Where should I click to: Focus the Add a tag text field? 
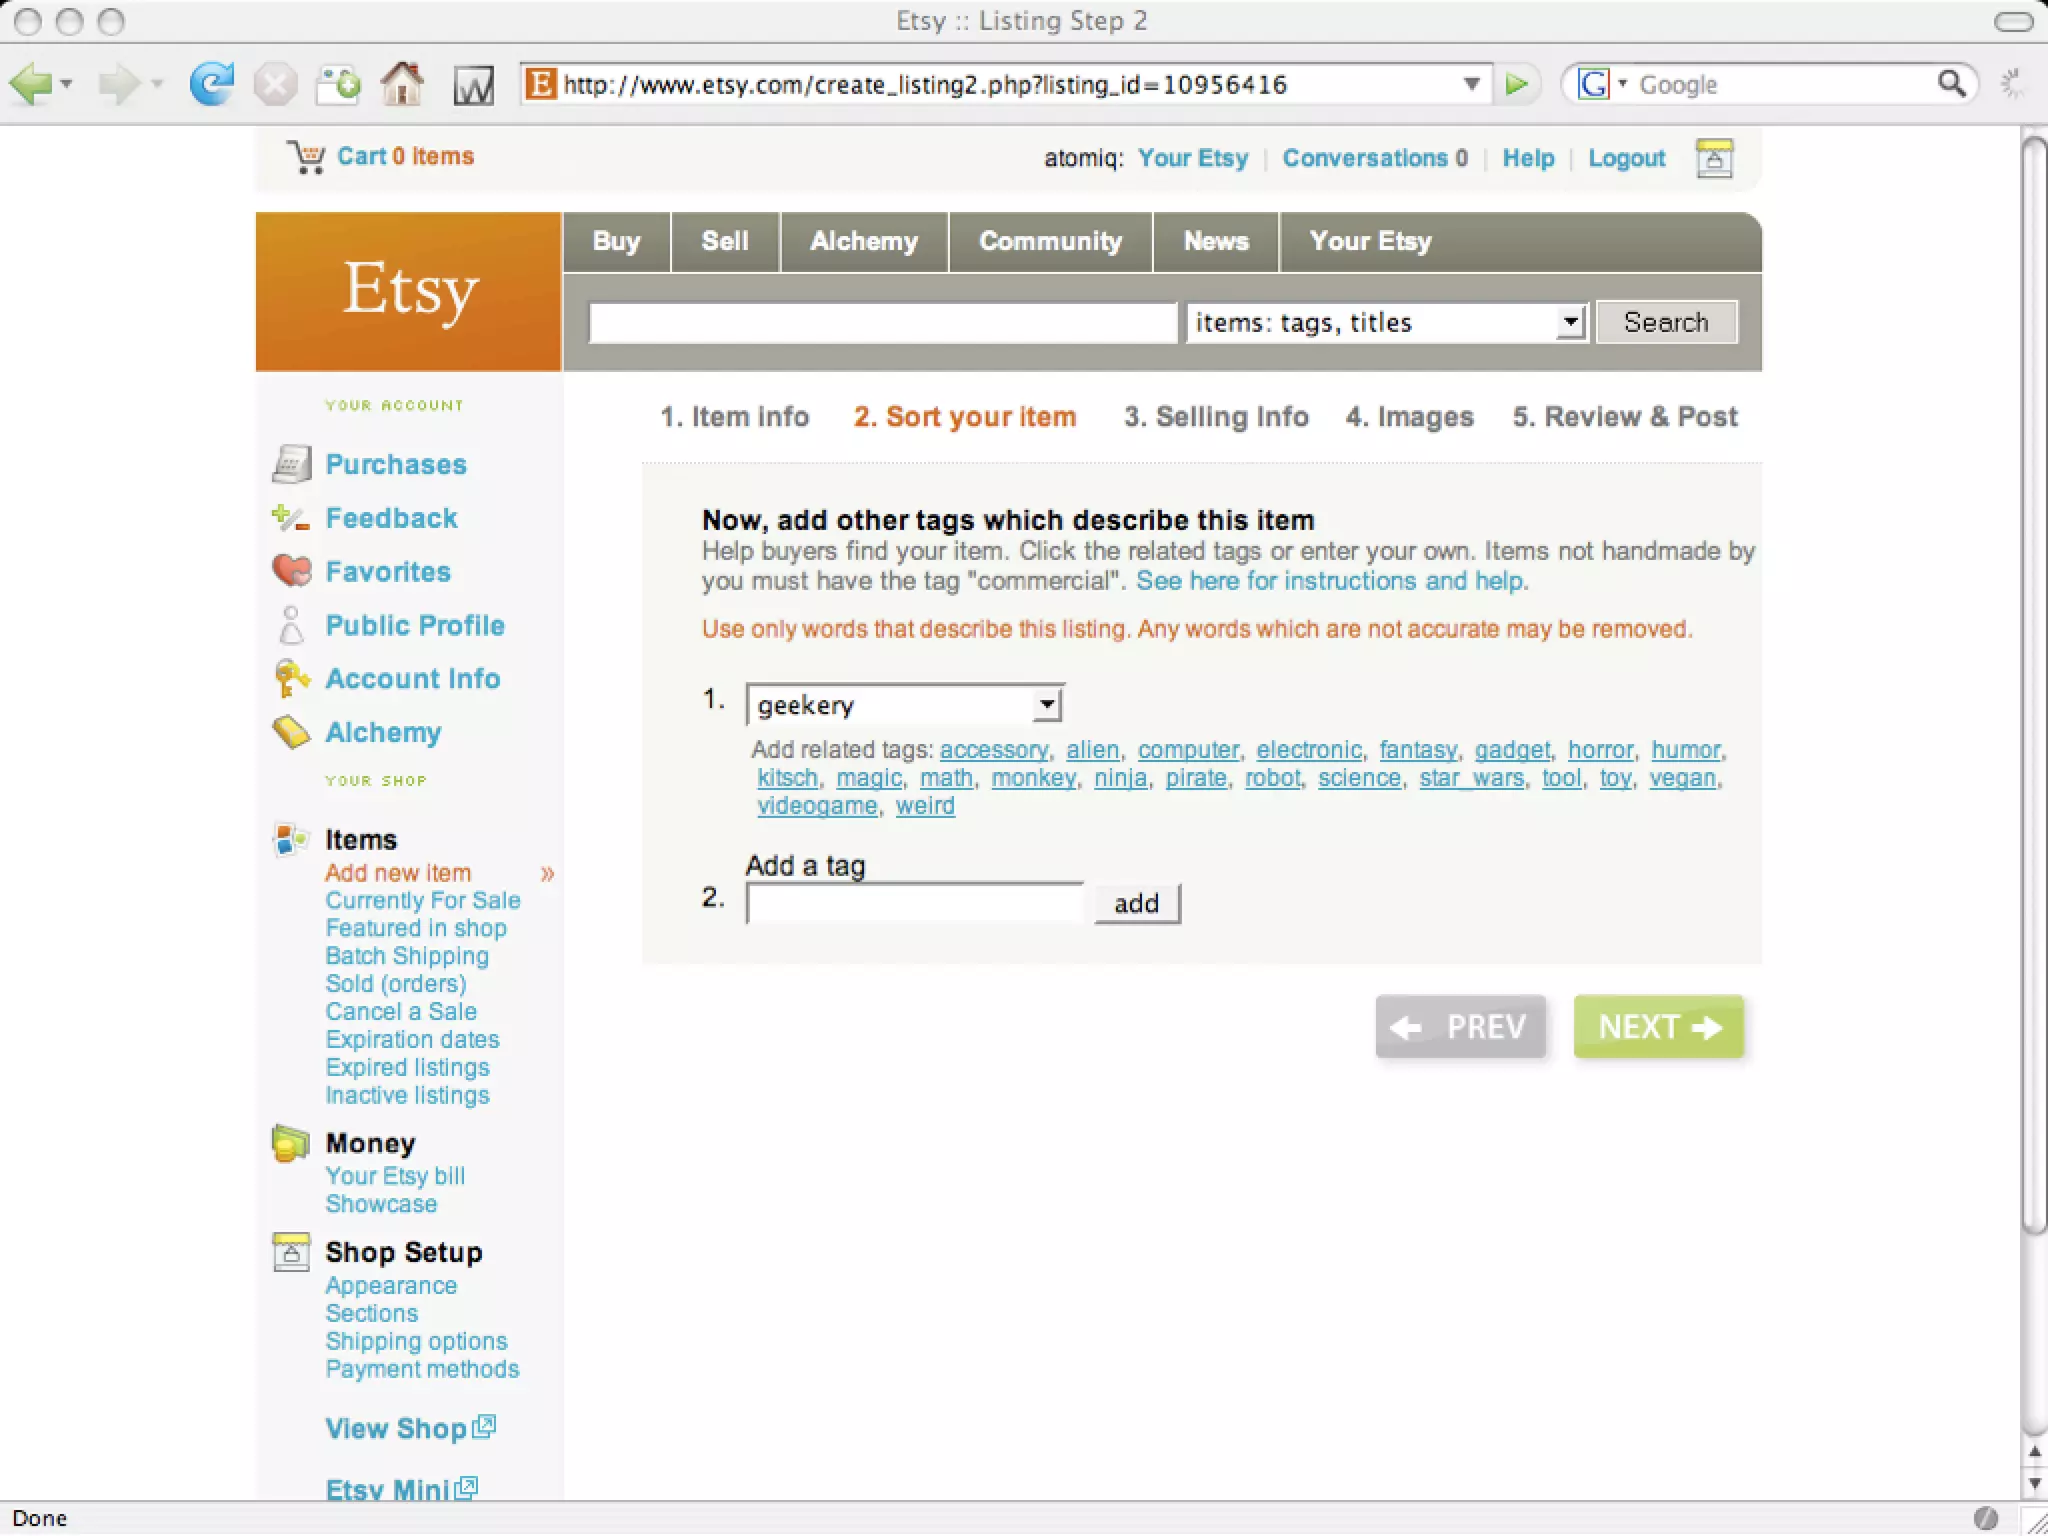click(x=914, y=904)
